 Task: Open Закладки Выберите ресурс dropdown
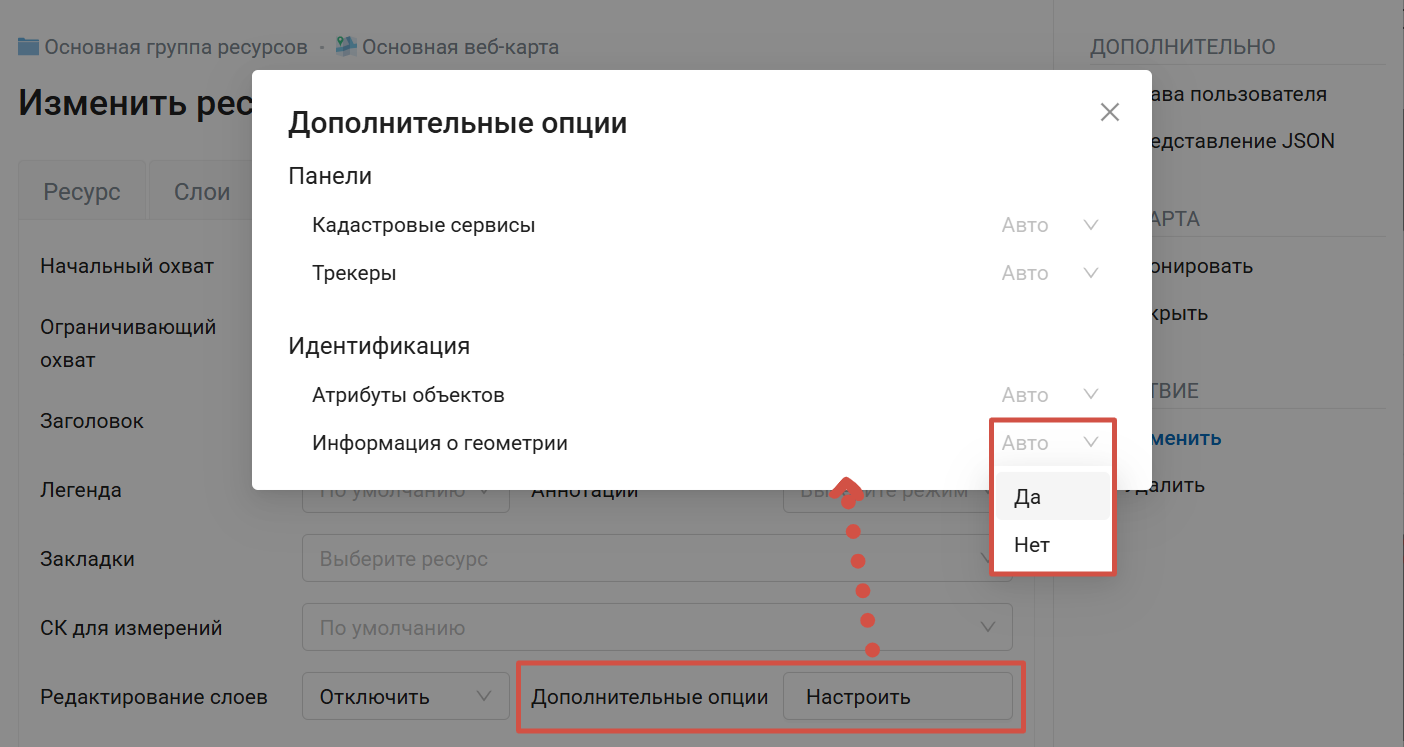pos(657,558)
